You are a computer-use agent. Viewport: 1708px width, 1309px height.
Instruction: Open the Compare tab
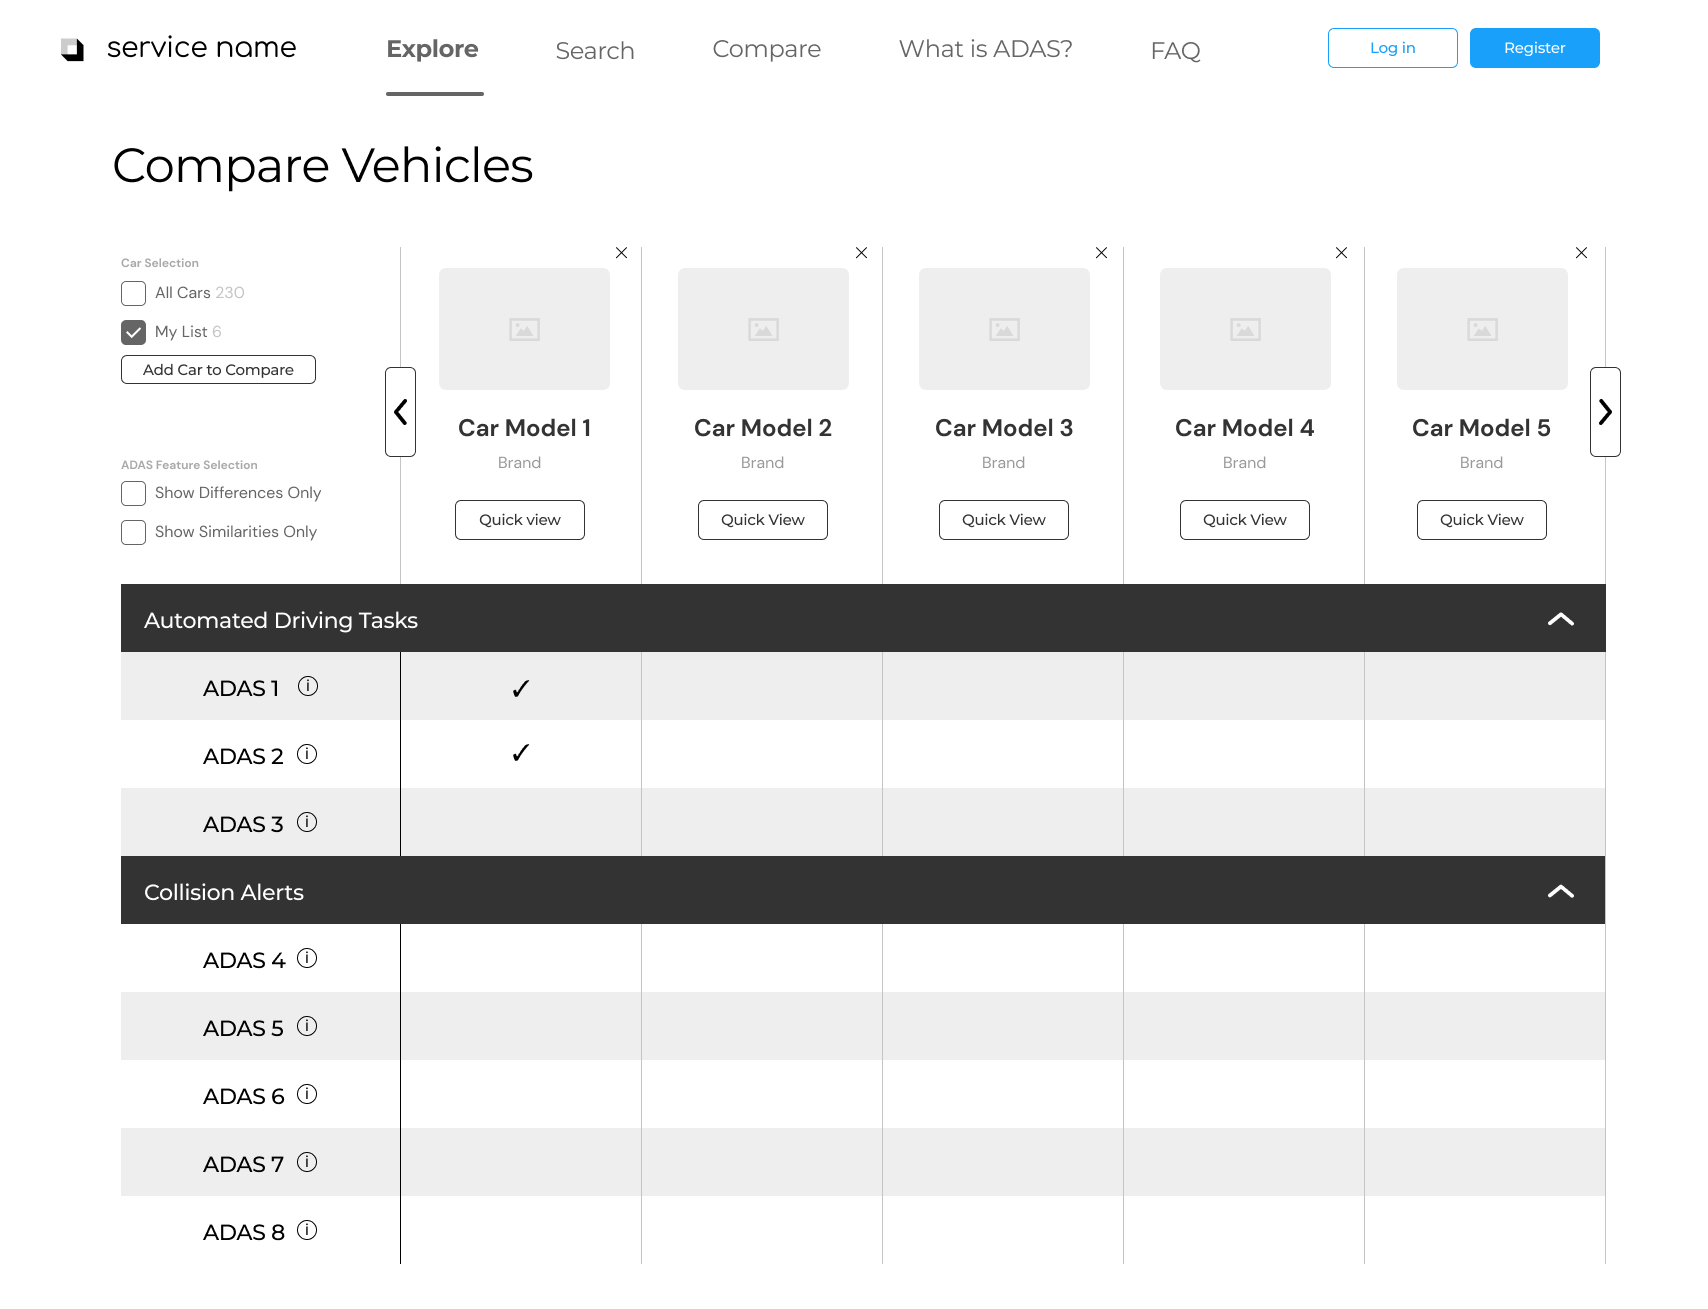click(x=767, y=49)
